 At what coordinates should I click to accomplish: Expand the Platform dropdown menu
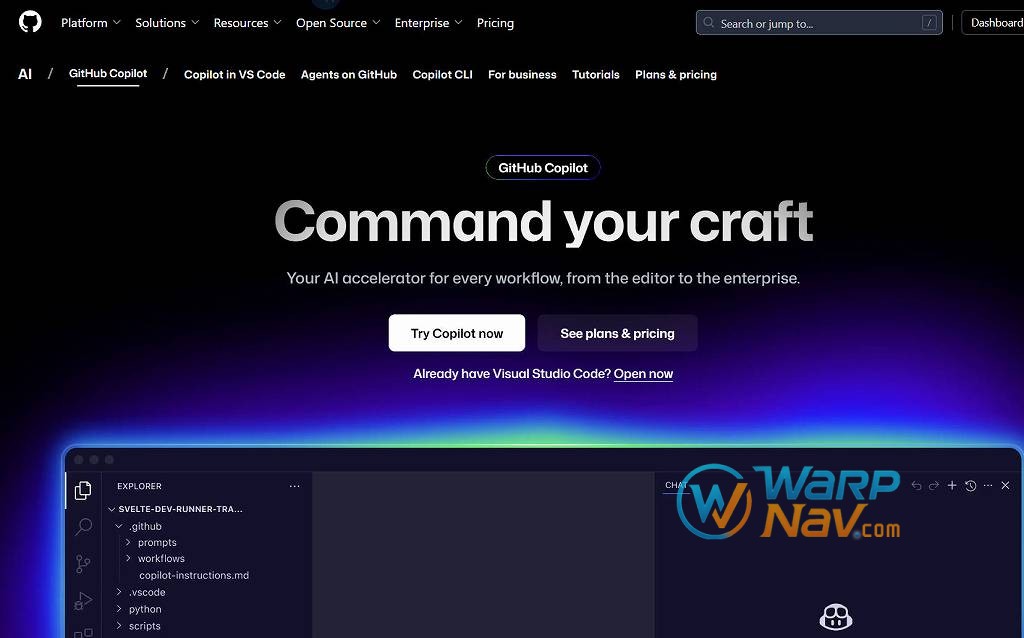click(90, 23)
